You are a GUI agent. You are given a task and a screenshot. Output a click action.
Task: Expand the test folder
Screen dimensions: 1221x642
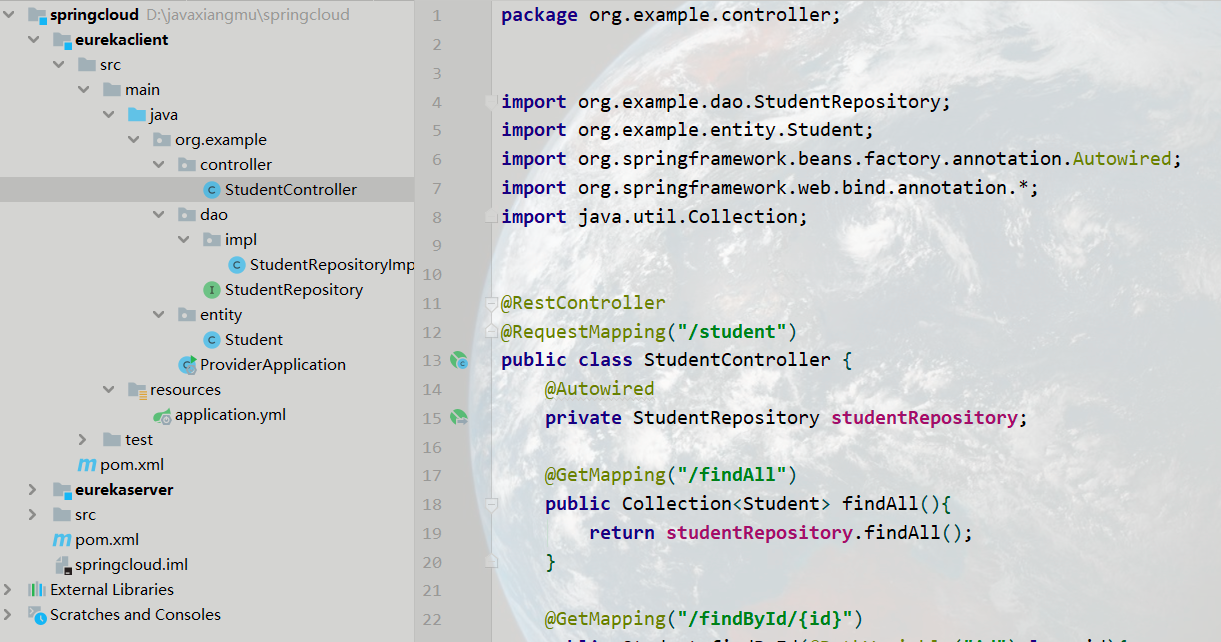tap(84, 440)
